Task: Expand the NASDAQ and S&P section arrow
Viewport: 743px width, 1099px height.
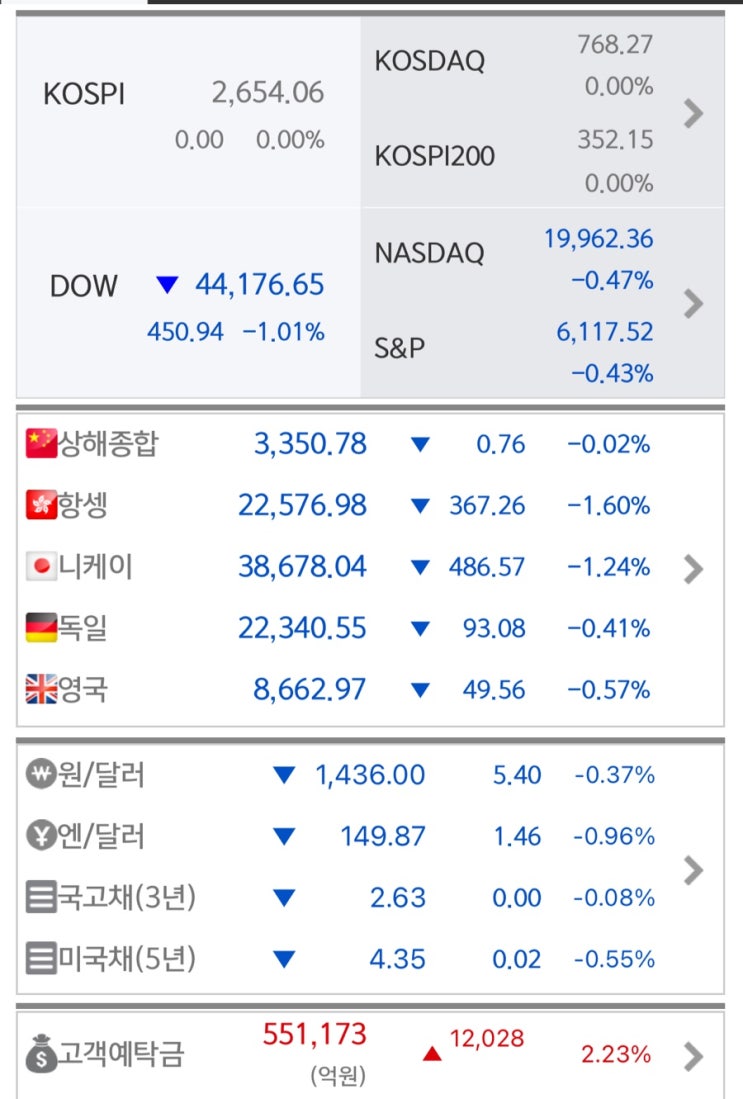Action: click(x=693, y=303)
